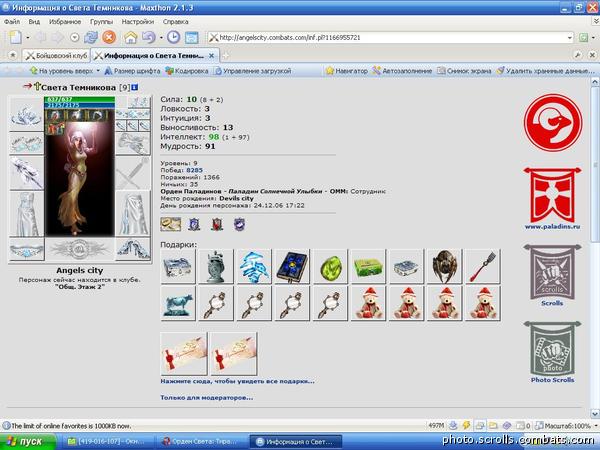
Task: Click the boots equipment slot
Action: pos(132,249)
